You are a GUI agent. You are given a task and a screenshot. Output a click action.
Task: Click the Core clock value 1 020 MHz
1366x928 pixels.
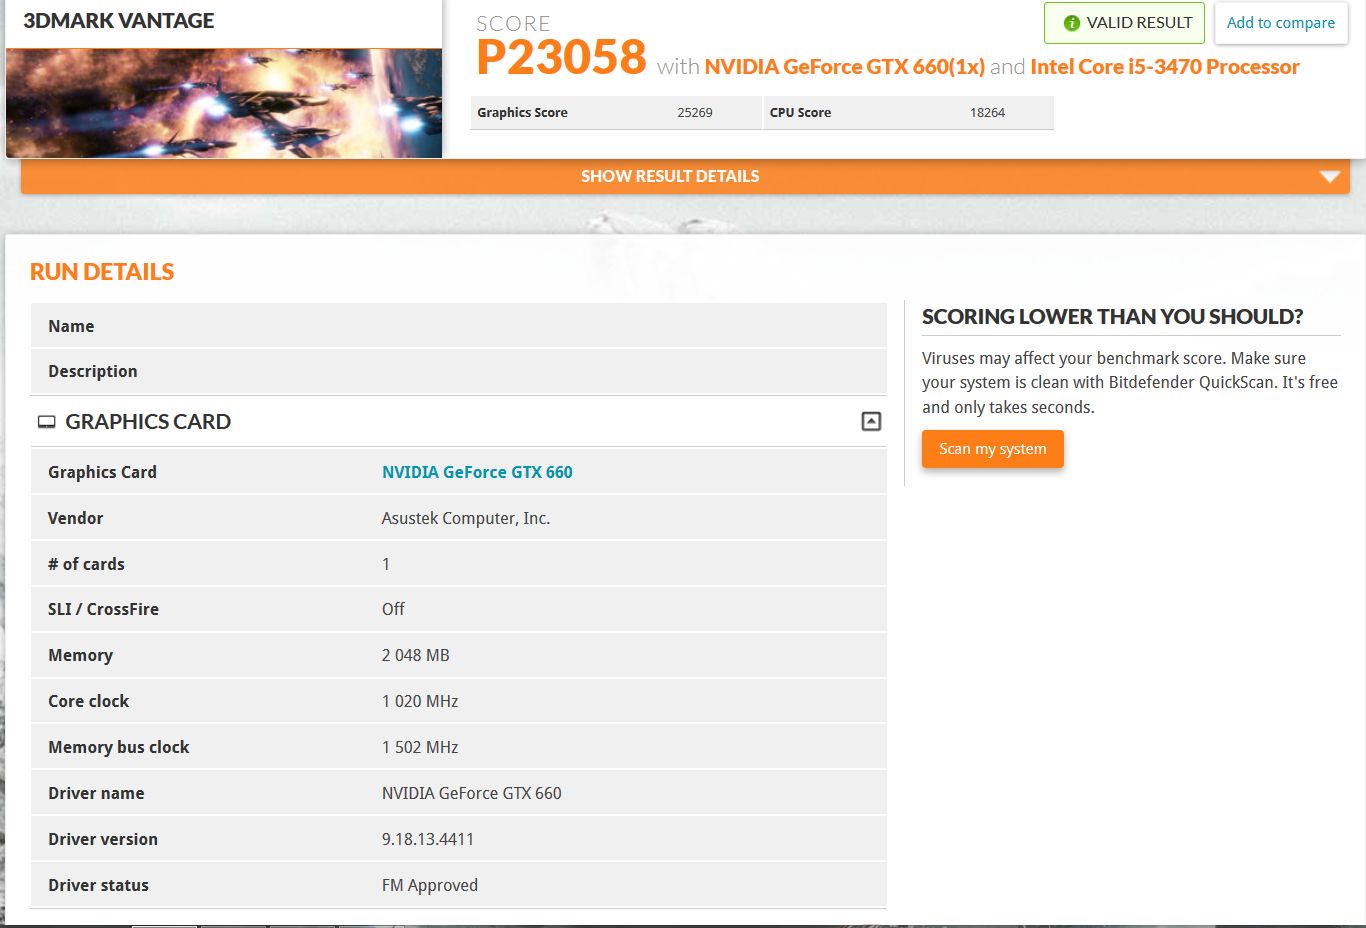pyautogui.click(x=420, y=701)
